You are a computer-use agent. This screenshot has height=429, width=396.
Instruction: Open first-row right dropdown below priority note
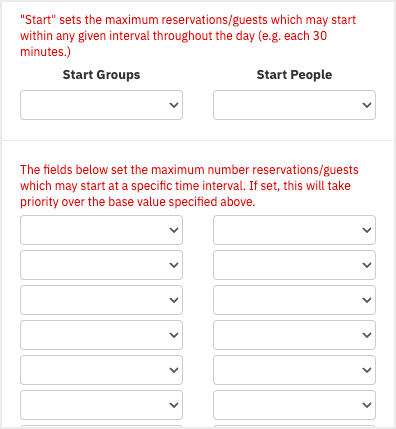point(294,230)
